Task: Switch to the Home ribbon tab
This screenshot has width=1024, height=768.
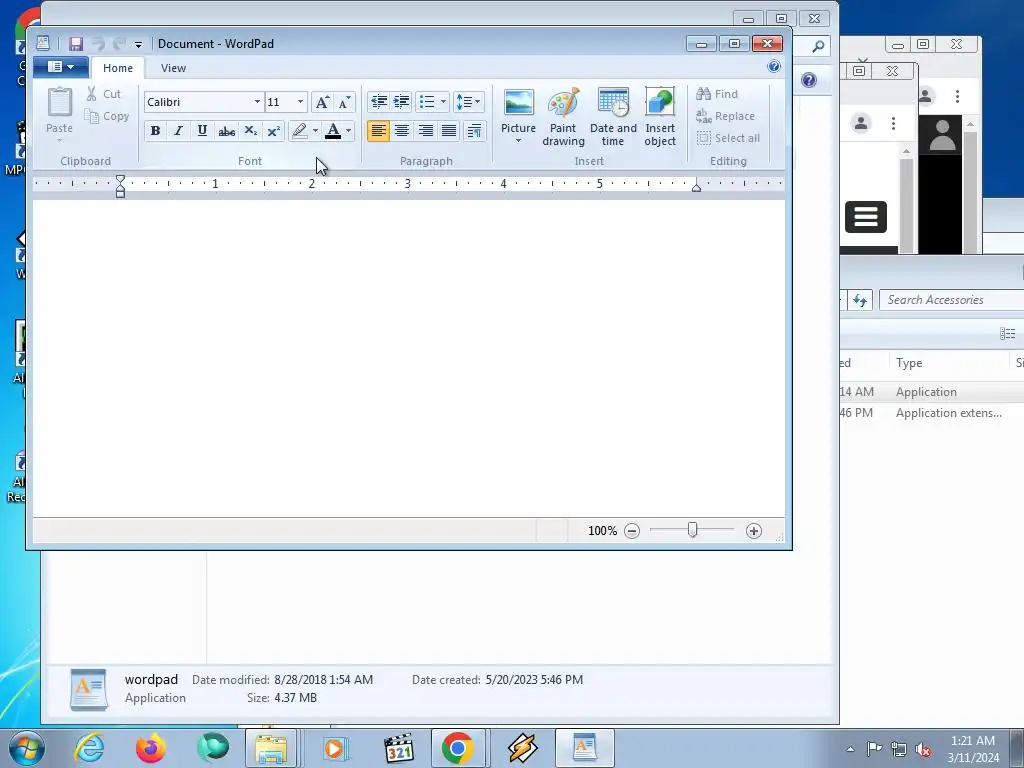Action: click(118, 68)
